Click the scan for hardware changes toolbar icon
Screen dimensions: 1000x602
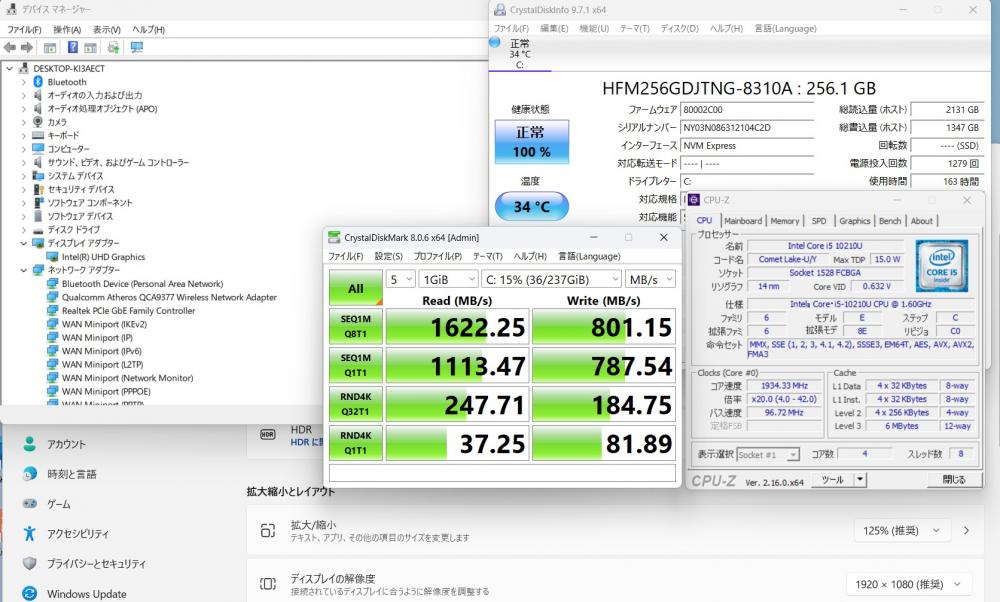[x=136, y=47]
